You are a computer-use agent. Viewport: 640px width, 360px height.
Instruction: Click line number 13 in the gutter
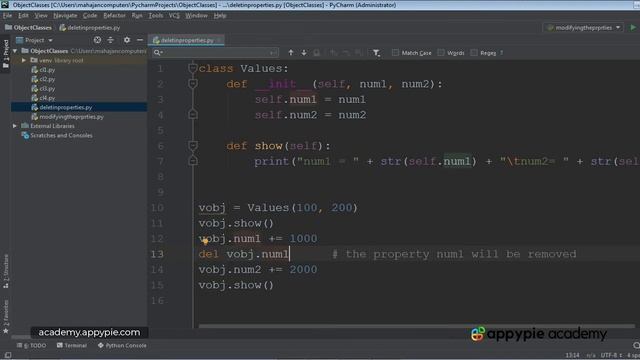click(x=157, y=254)
